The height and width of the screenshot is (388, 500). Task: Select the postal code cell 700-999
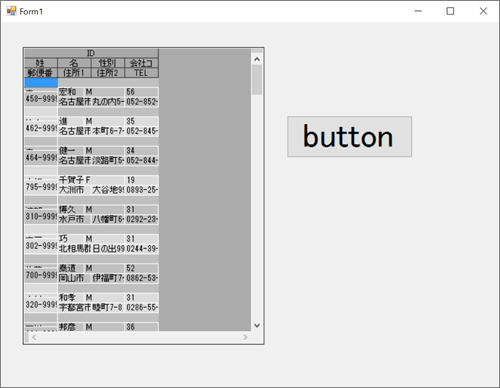[x=41, y=275]
